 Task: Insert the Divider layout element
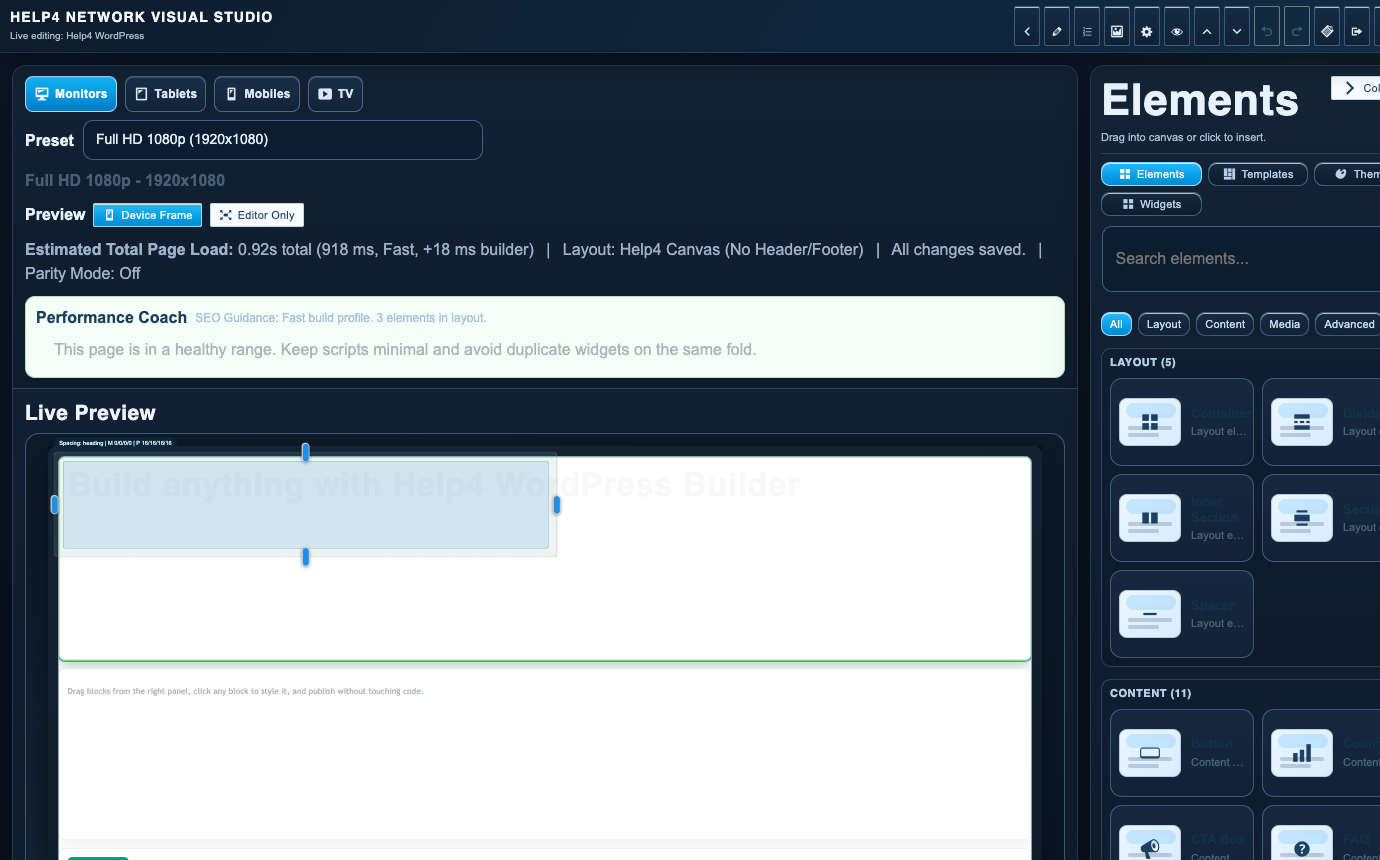(1321, 422)
